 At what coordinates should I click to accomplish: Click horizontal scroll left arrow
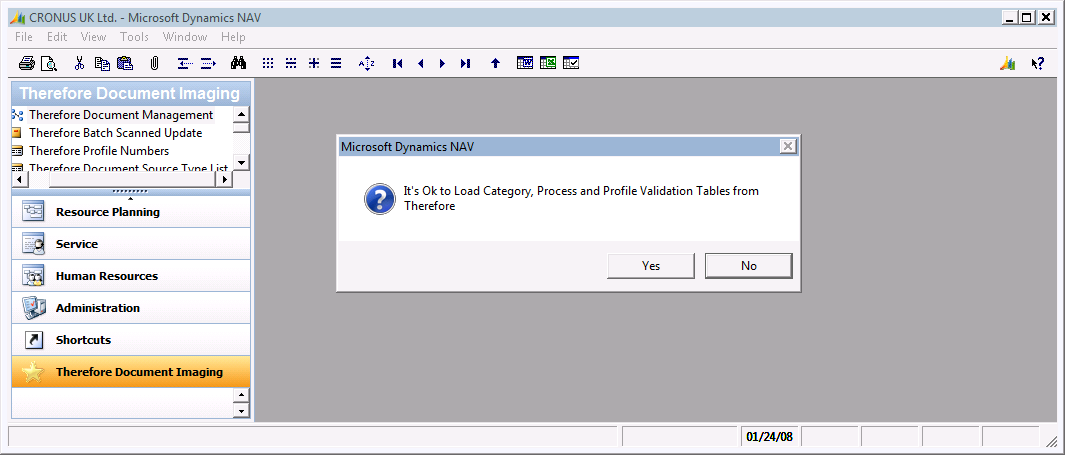(x=19, y=179)
